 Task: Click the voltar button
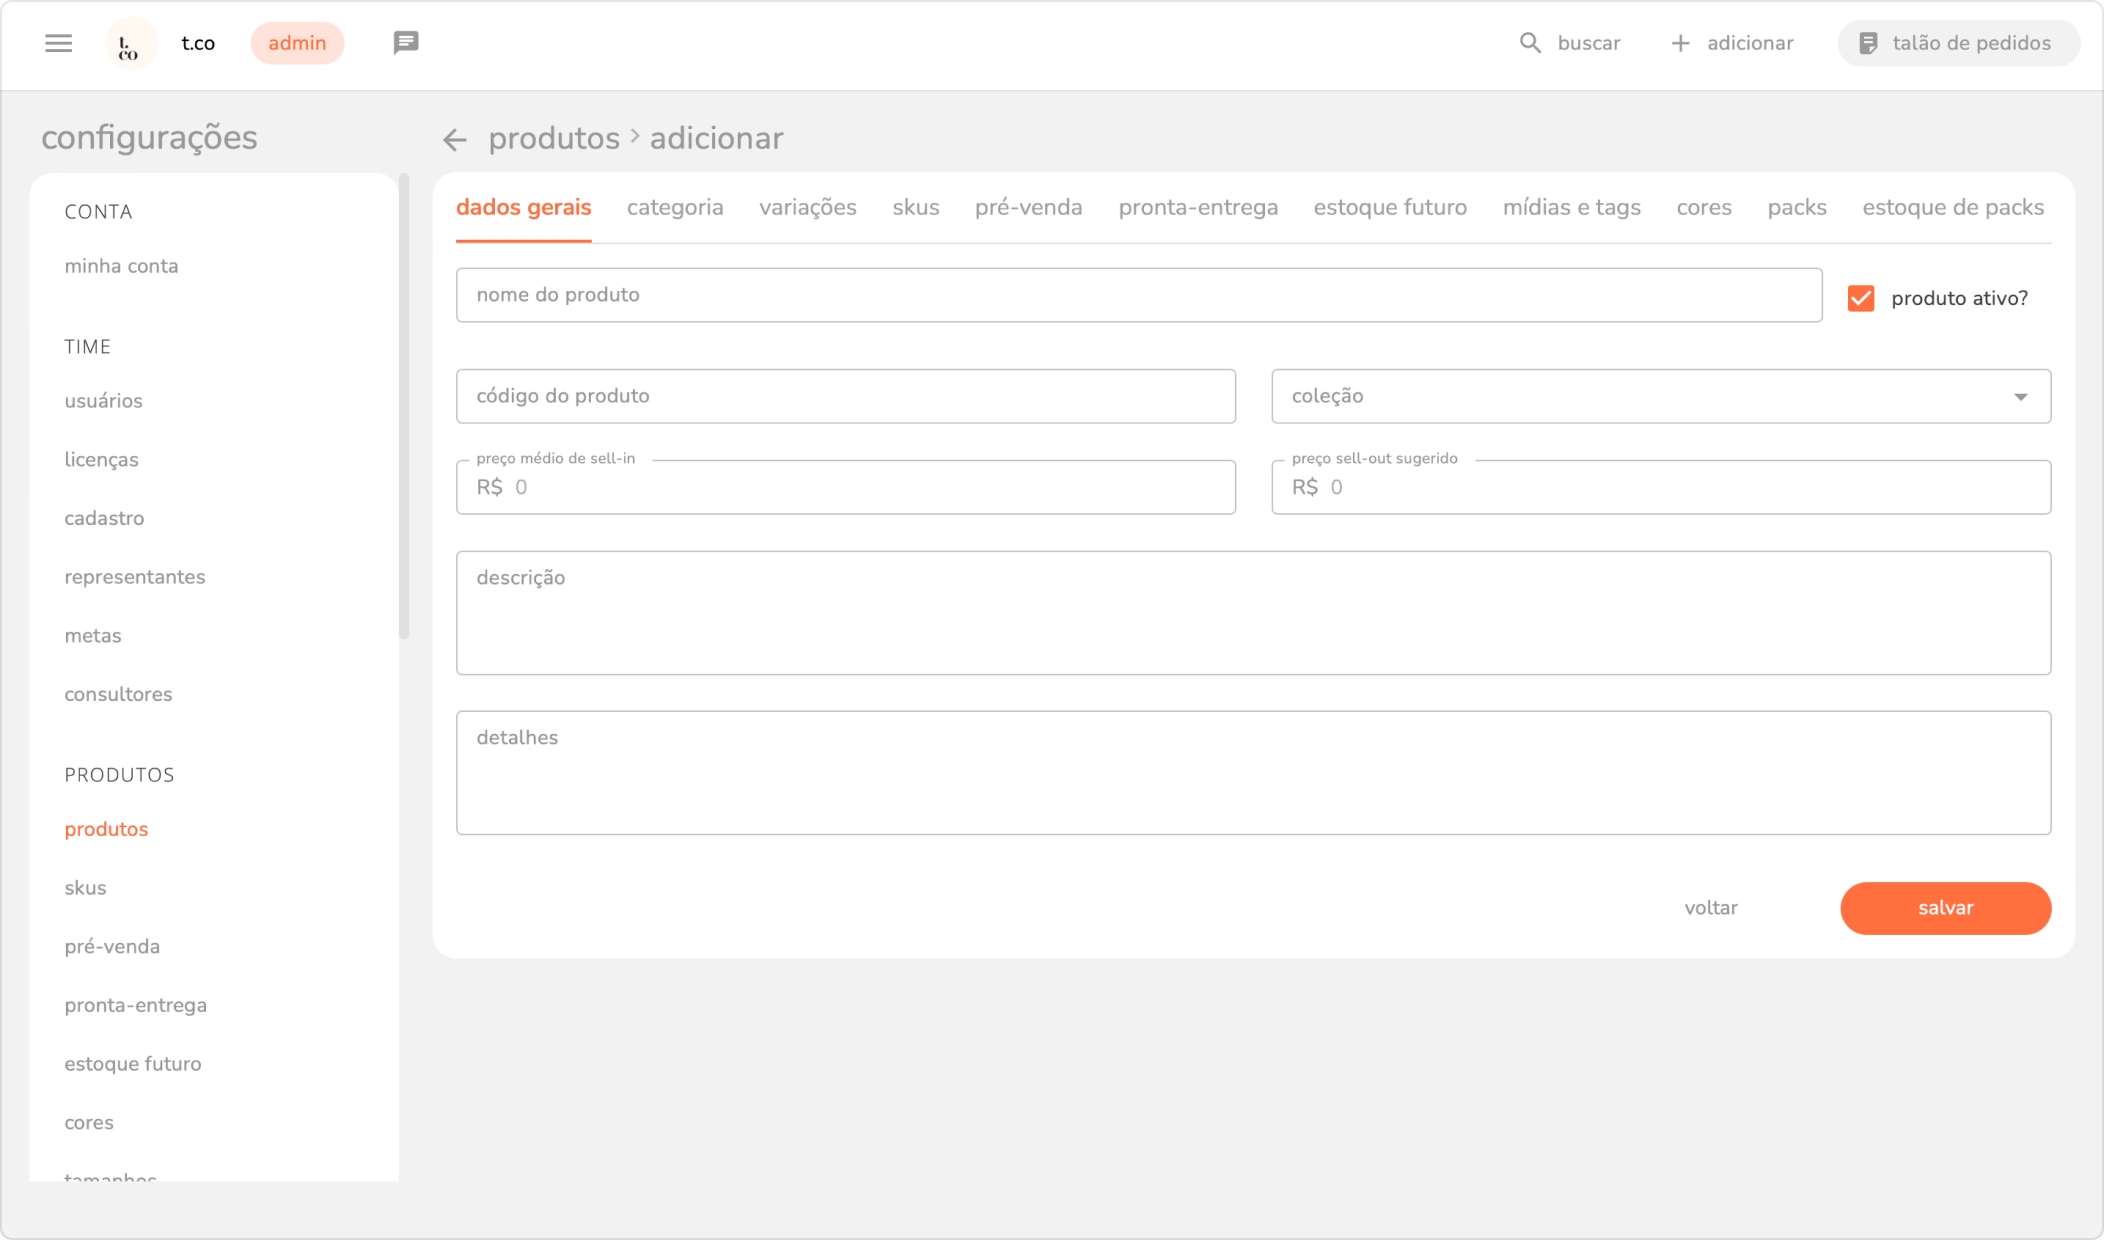point(1710,908)
